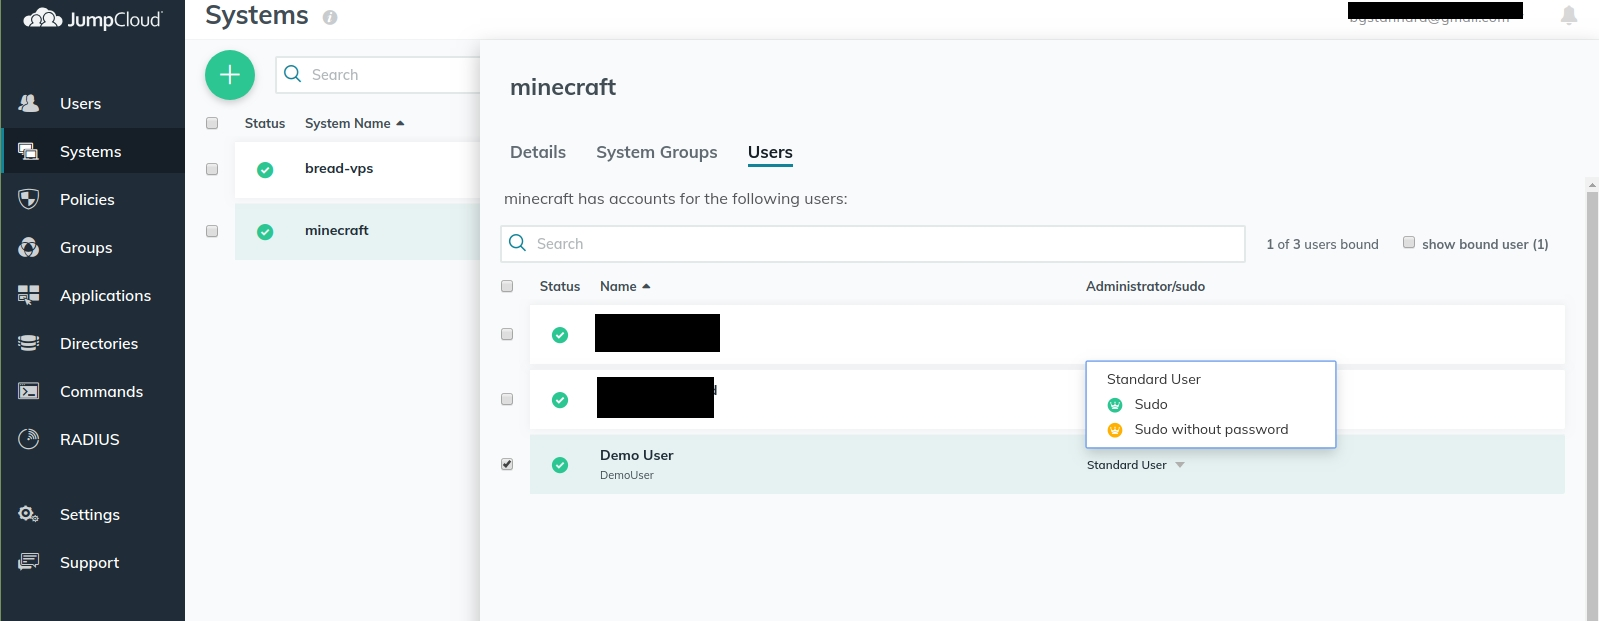
Task: Select the Users tab
Action: 770,152
